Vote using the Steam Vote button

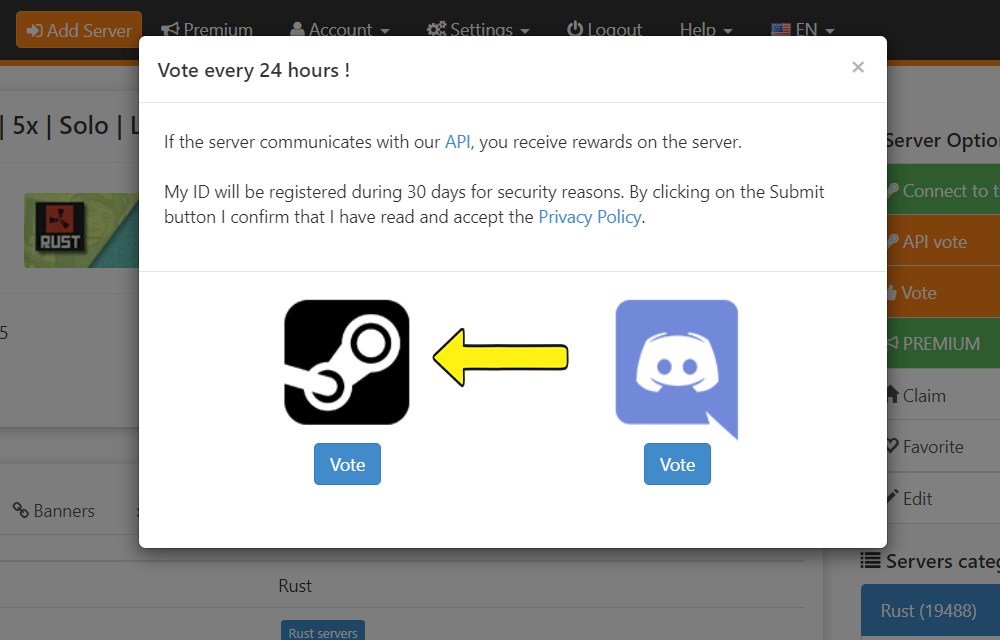coord(347,464)
